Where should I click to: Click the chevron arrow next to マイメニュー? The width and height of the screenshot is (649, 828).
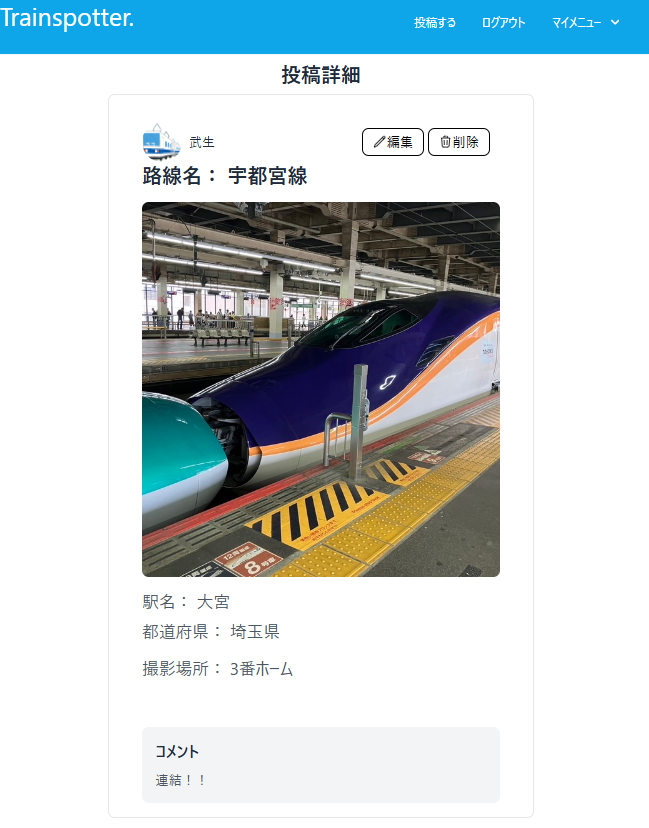(x=615, y=22)
